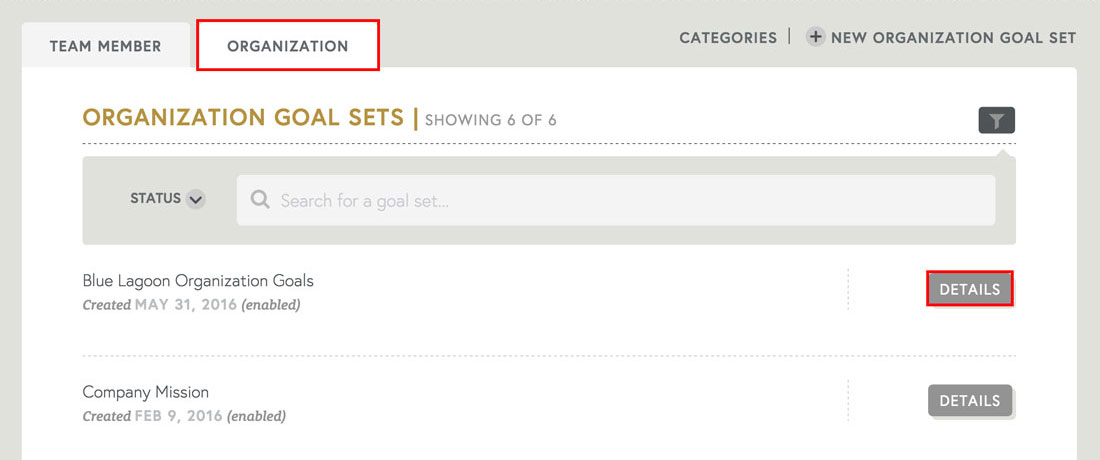The image size is (1100, 460).
Task: Select the Blue Lagoon Organization Goals title
Action: click(x=198, y=280)
